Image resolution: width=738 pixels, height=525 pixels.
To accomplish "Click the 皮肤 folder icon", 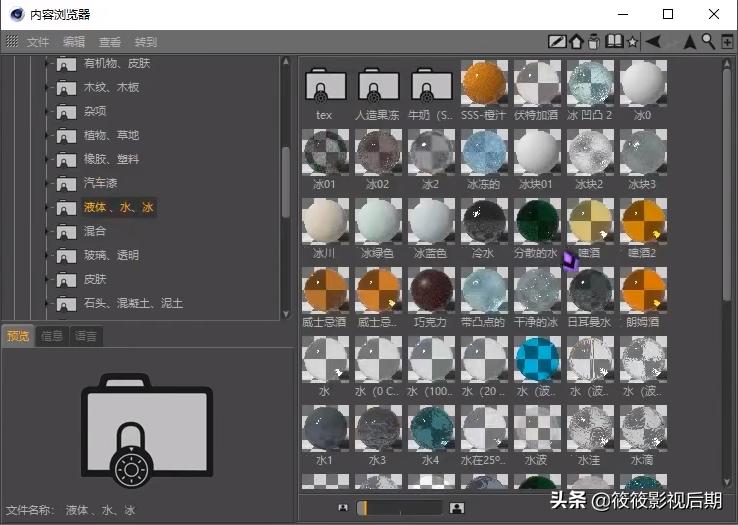I will click(x=66, y=280).
